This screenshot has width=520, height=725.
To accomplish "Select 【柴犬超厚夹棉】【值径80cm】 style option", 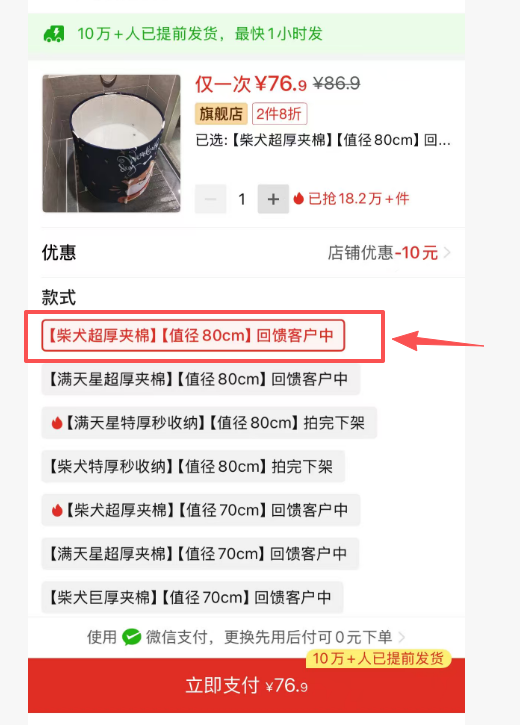I will pos(193,335).
